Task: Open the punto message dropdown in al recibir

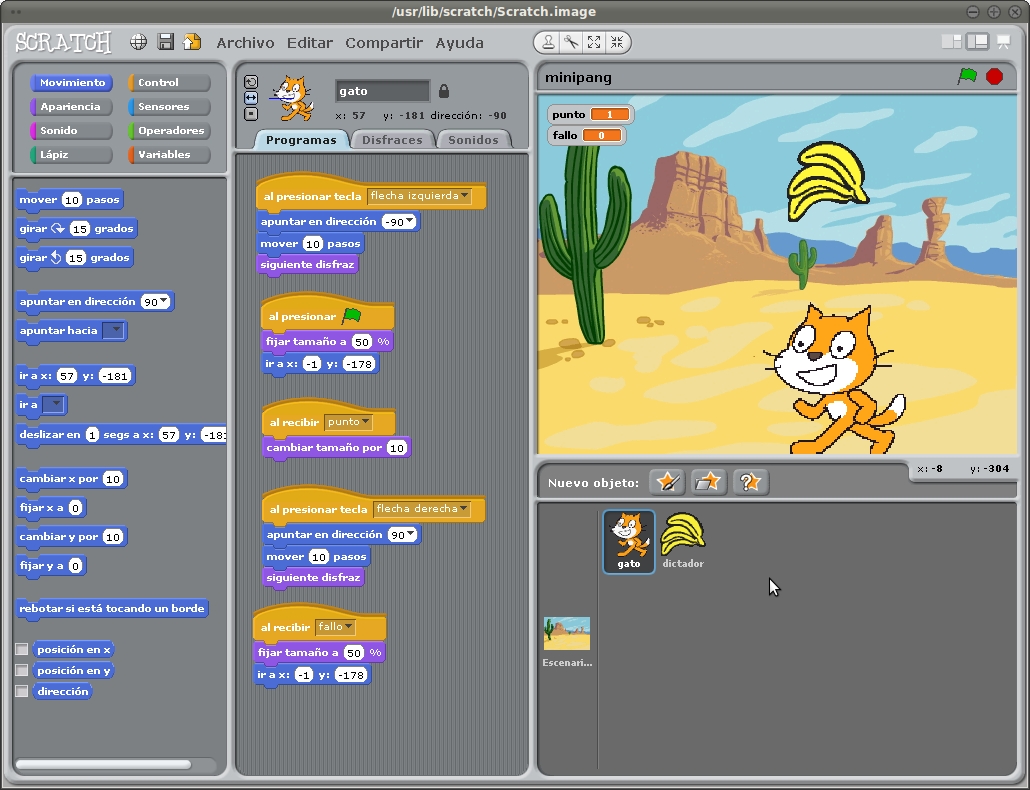Action: tap(368, 422)
